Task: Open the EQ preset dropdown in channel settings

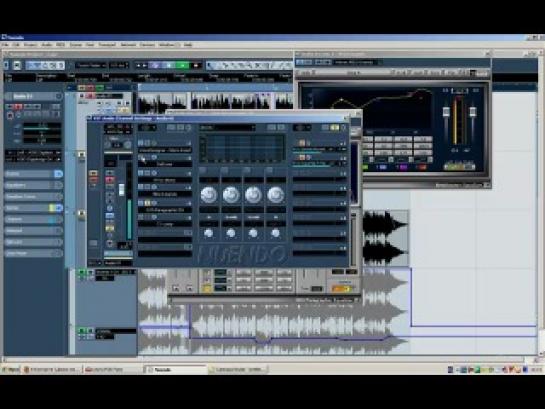Action: click(x=227, y=128)
